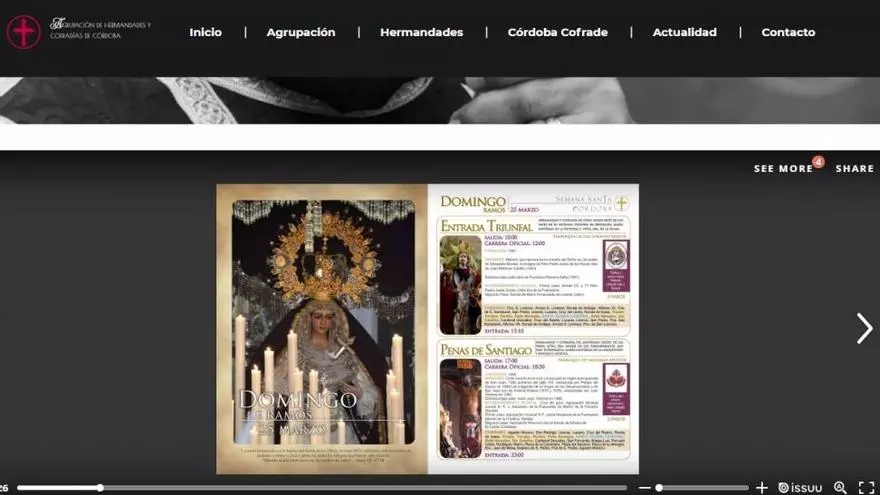The width and height of the screenshot is (880, 495).
Task: Go to the Contacto page
Action: [x=788, y=32]
